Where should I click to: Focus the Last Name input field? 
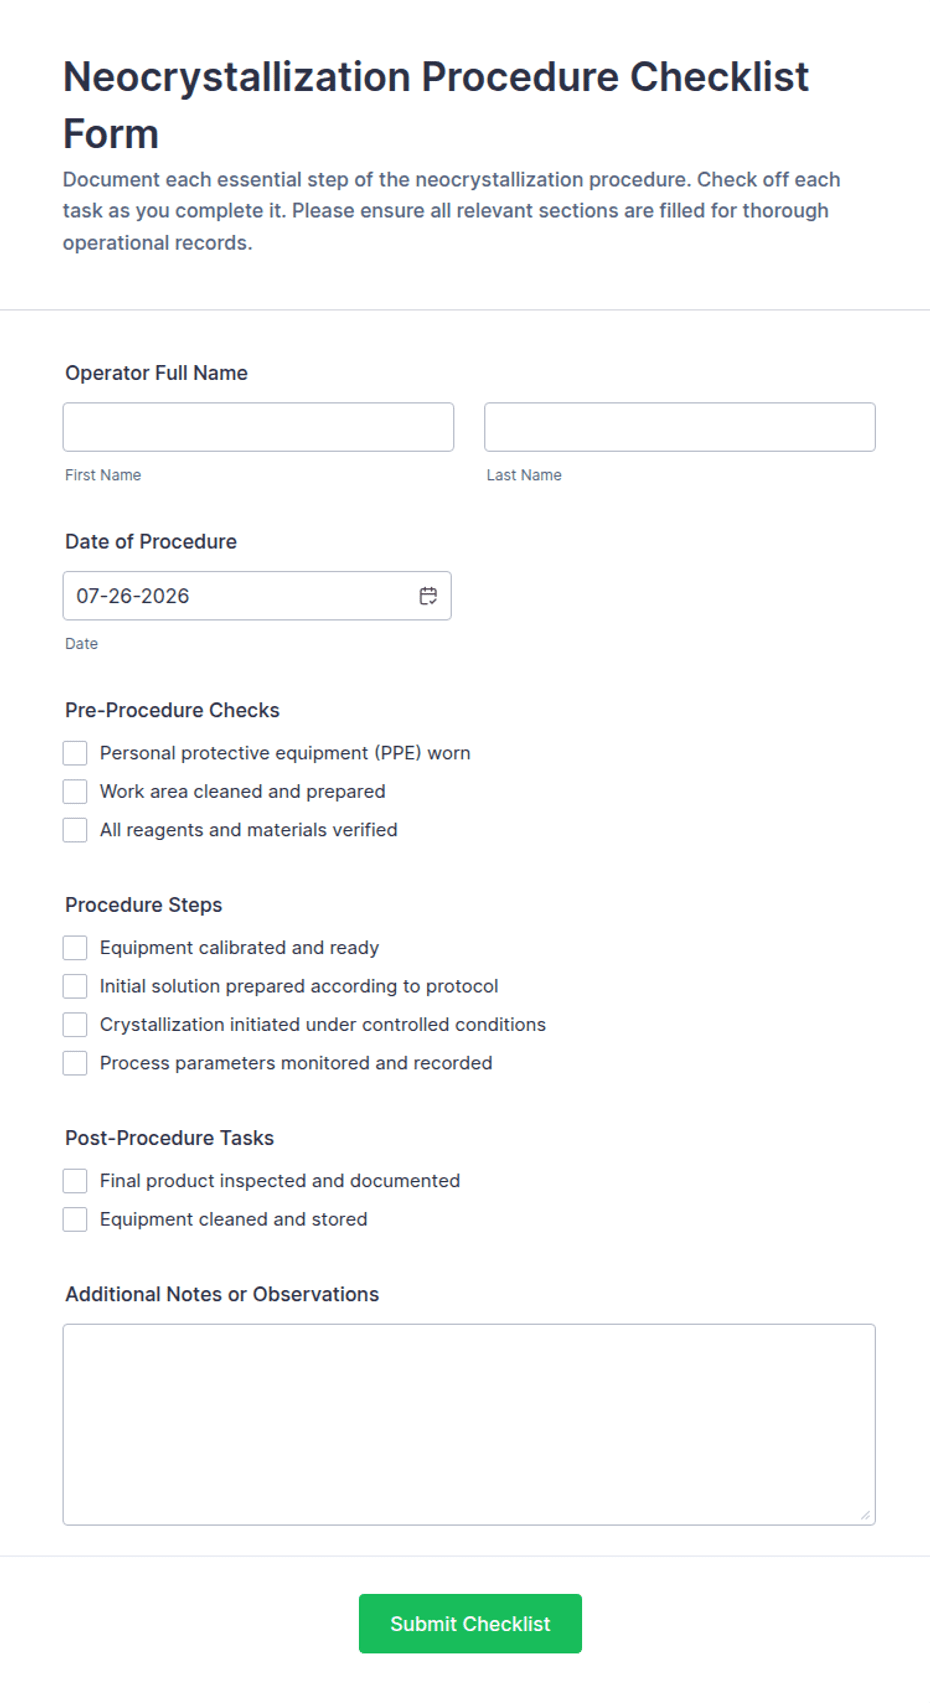click(680, 427)
